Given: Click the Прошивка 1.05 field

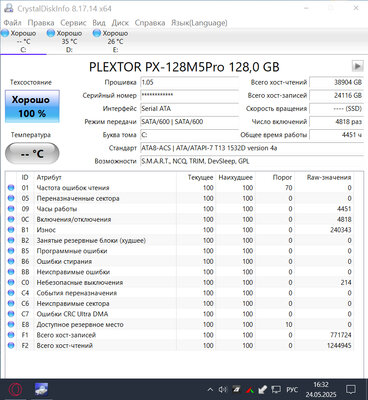Looking at the screenshot, I should 189,82.
